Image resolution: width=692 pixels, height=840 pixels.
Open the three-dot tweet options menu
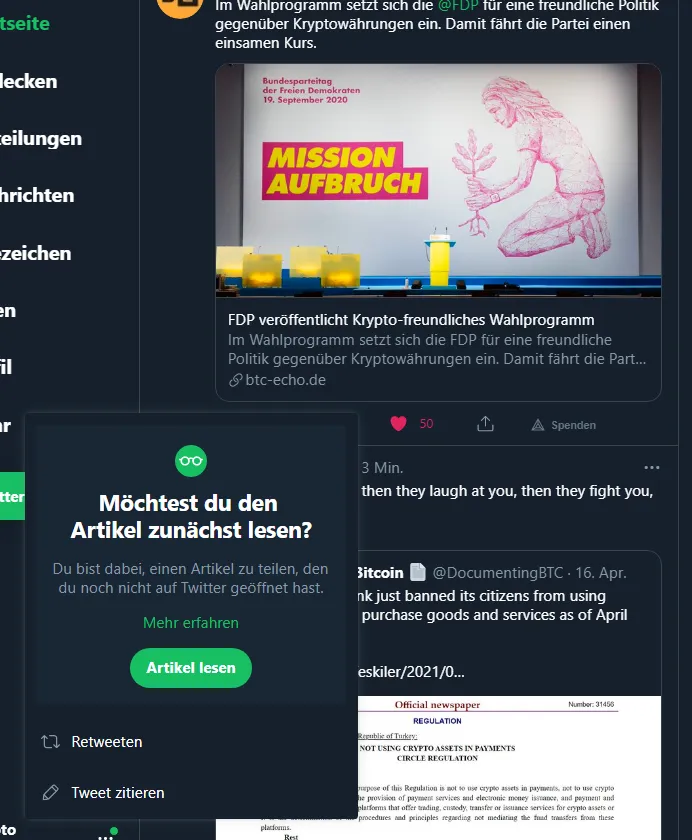tap(651, 468)
